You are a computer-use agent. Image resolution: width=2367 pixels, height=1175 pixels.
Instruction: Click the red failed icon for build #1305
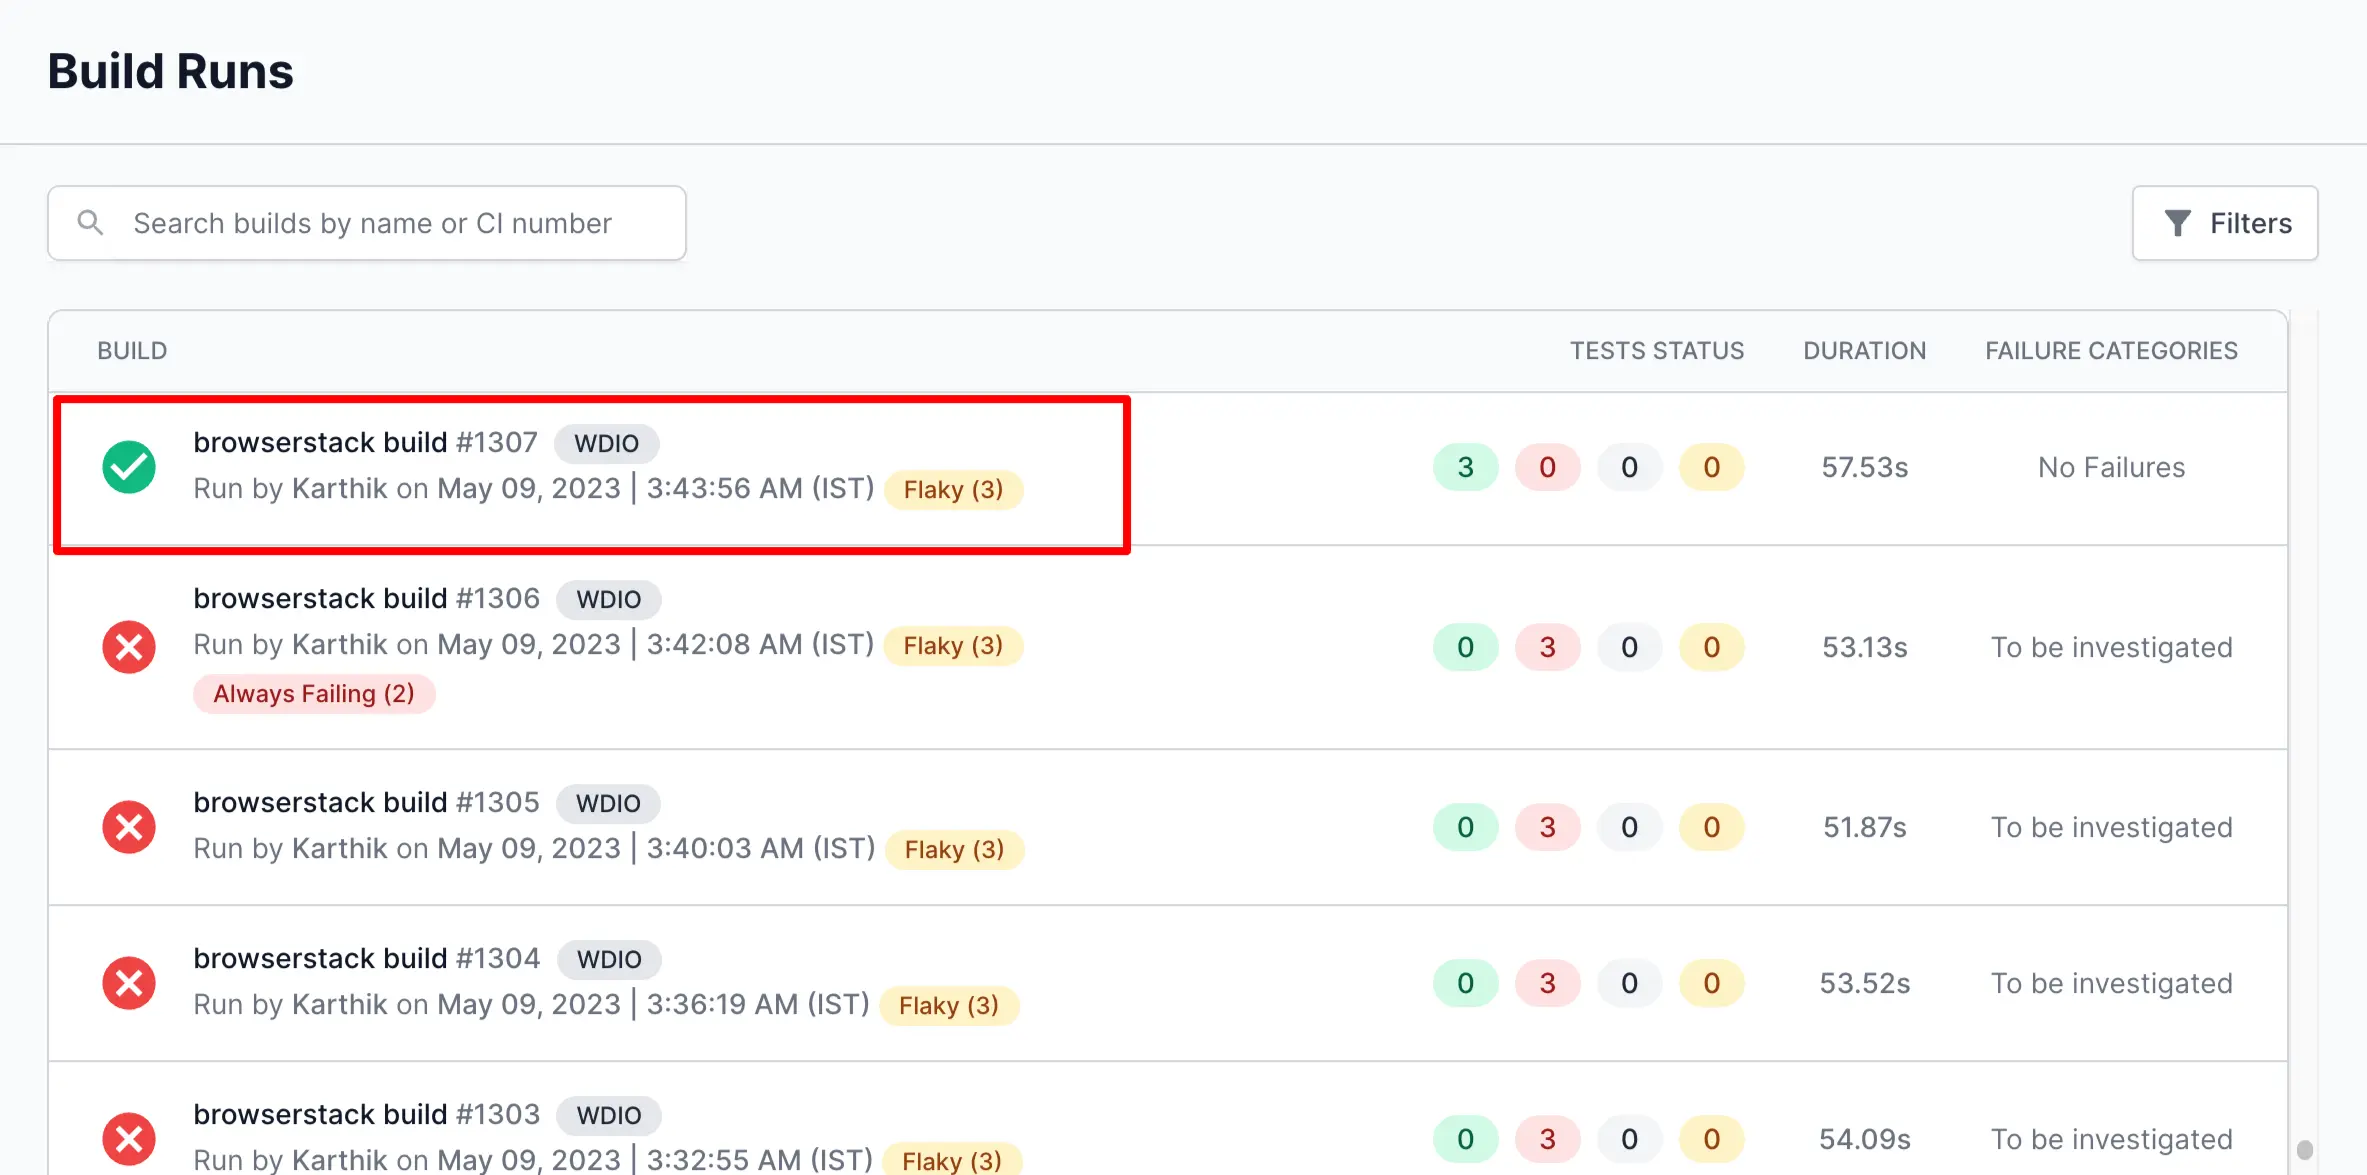(x=129, y=827)
